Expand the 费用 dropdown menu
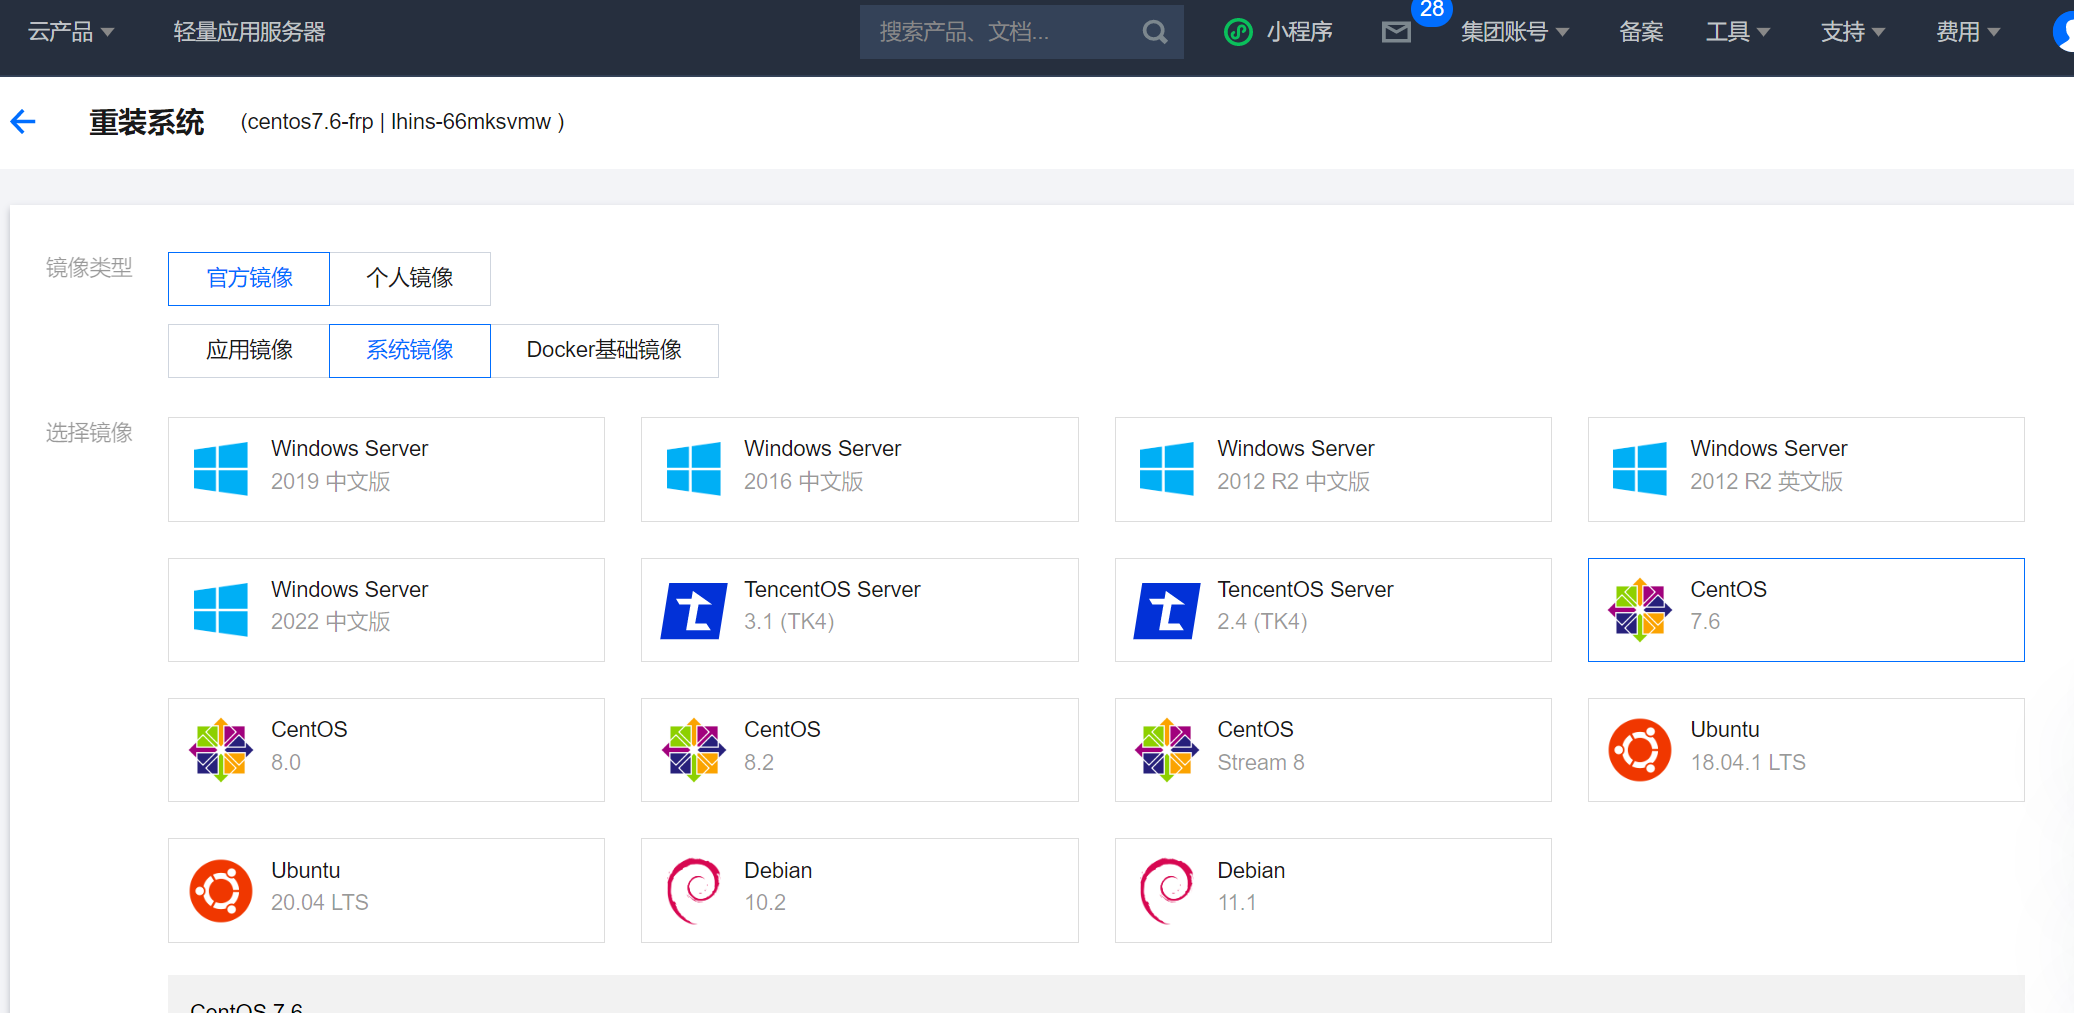Viewport: 2074px width, 1013px height. 1968,32
